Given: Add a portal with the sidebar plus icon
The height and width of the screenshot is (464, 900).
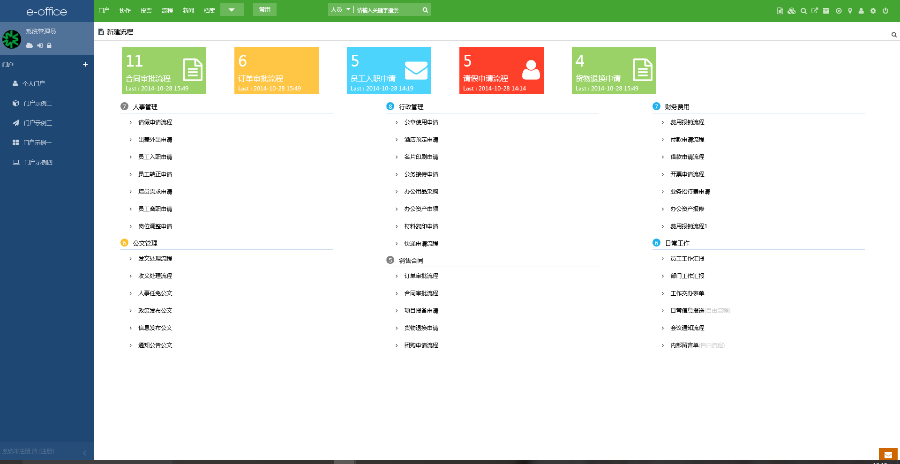Looking at the screenshot, I should 86,65.
